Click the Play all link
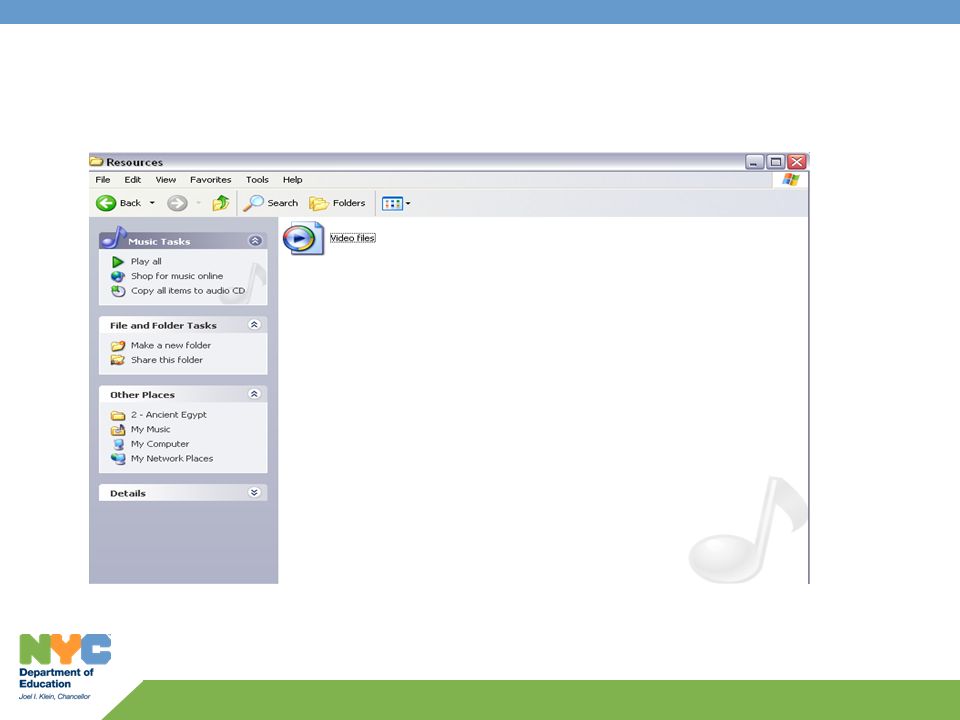The height and width of the screenshot is (720, 960). tap(146, 261)
